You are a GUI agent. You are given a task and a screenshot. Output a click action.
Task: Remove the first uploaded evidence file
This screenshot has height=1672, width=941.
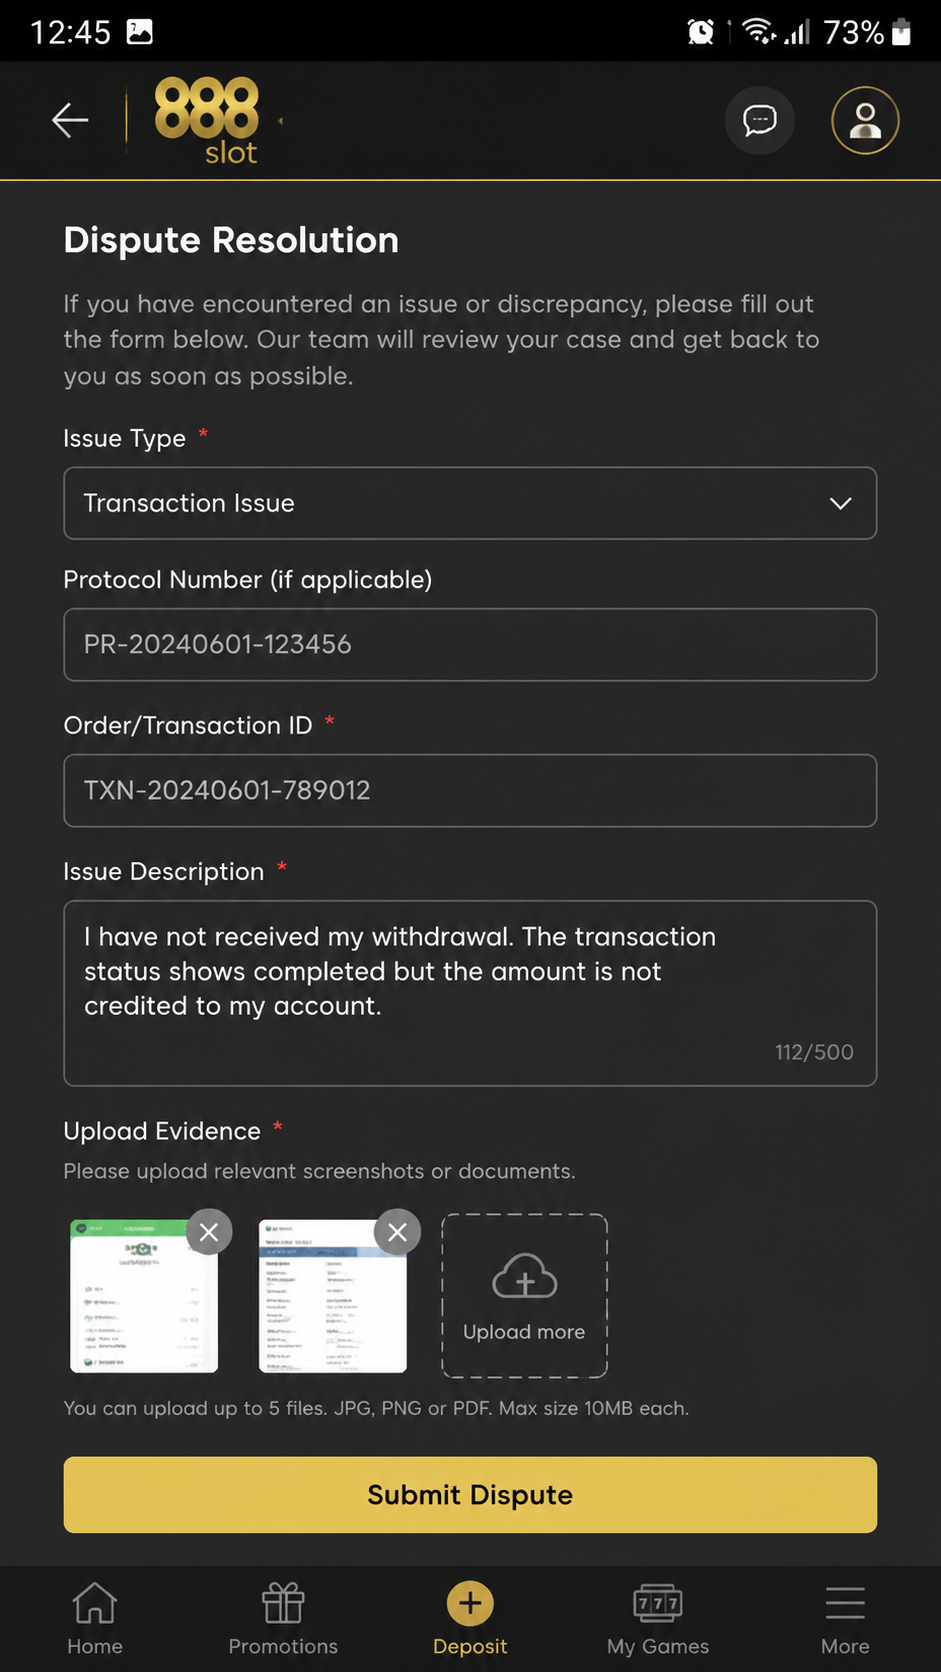209,1232
